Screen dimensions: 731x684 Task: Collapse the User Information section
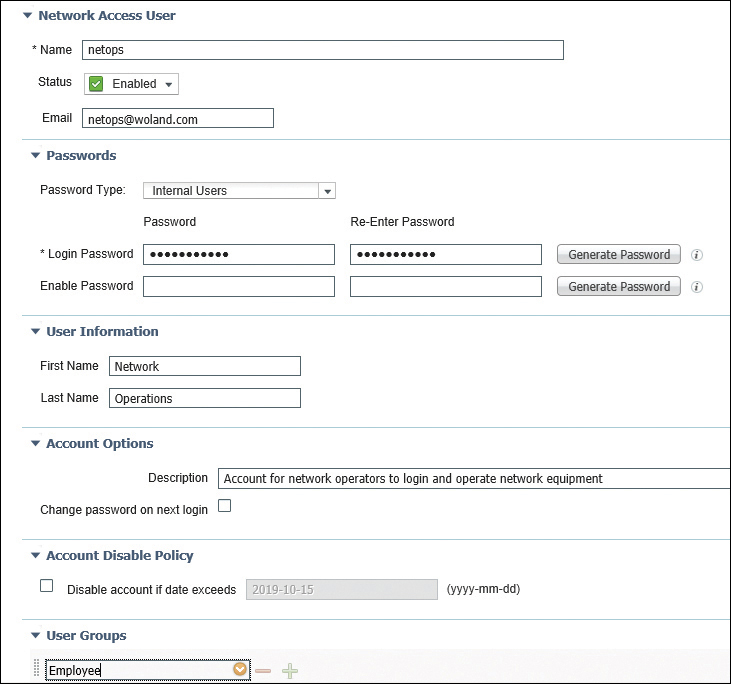click(35, 332)
